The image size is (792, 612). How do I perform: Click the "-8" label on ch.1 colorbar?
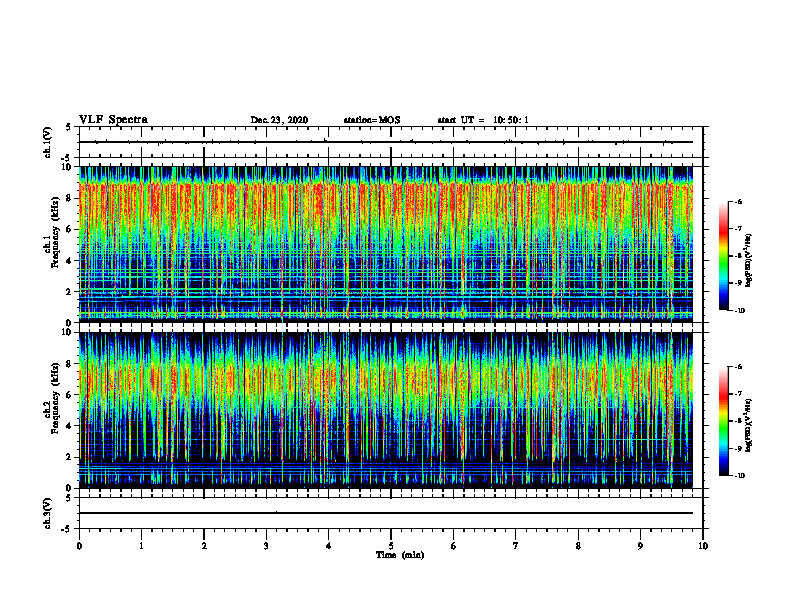(x=738, y=256)
